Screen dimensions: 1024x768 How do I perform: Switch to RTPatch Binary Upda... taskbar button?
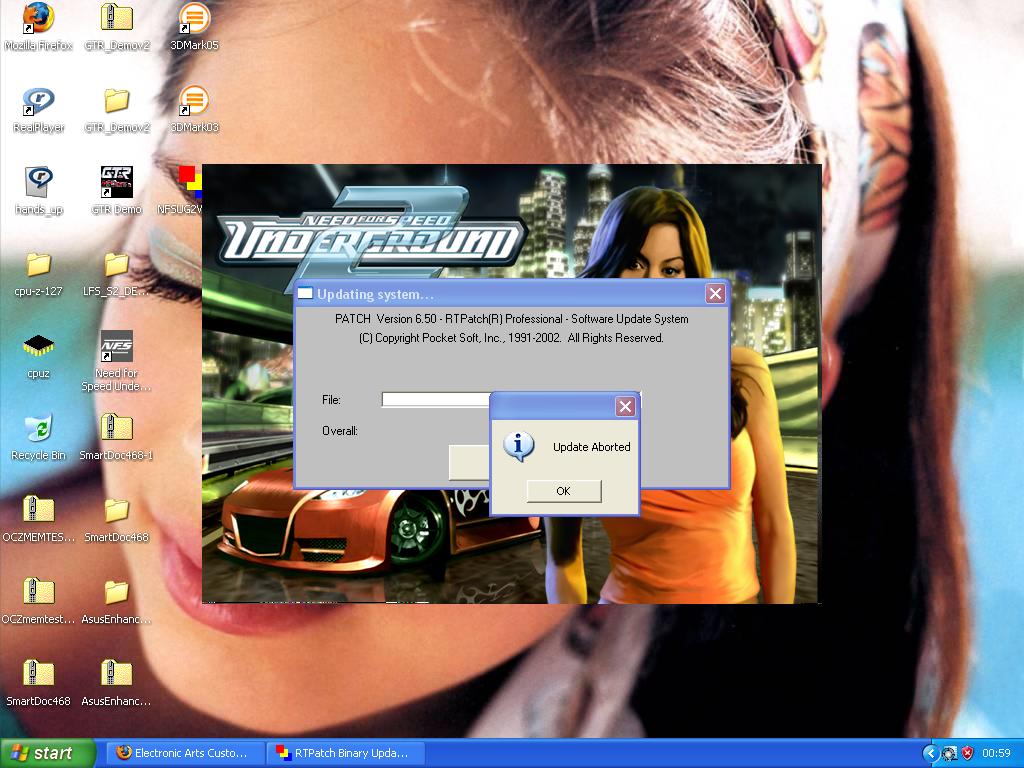point(346,753)
